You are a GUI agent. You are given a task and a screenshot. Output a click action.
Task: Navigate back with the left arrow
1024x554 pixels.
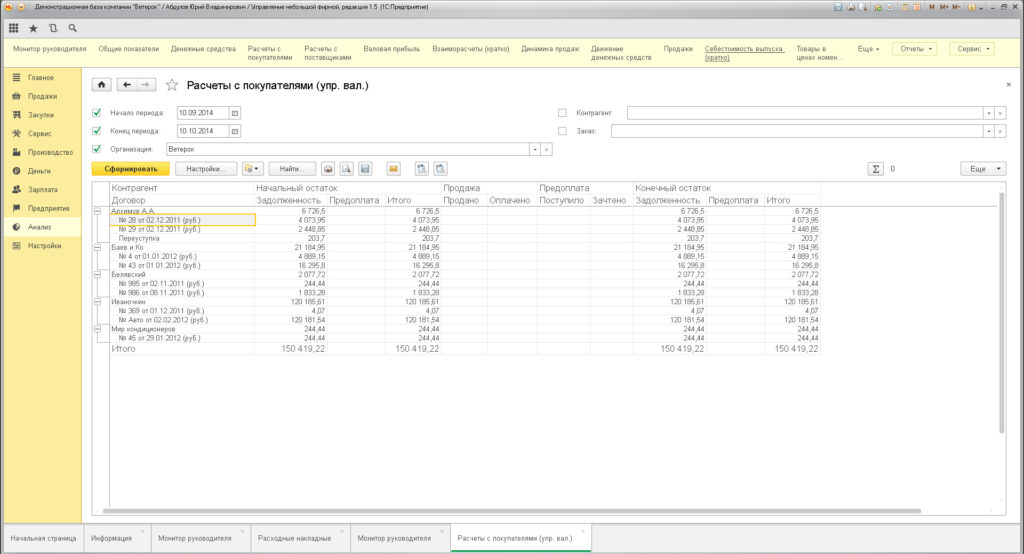[x=127, y=85]
